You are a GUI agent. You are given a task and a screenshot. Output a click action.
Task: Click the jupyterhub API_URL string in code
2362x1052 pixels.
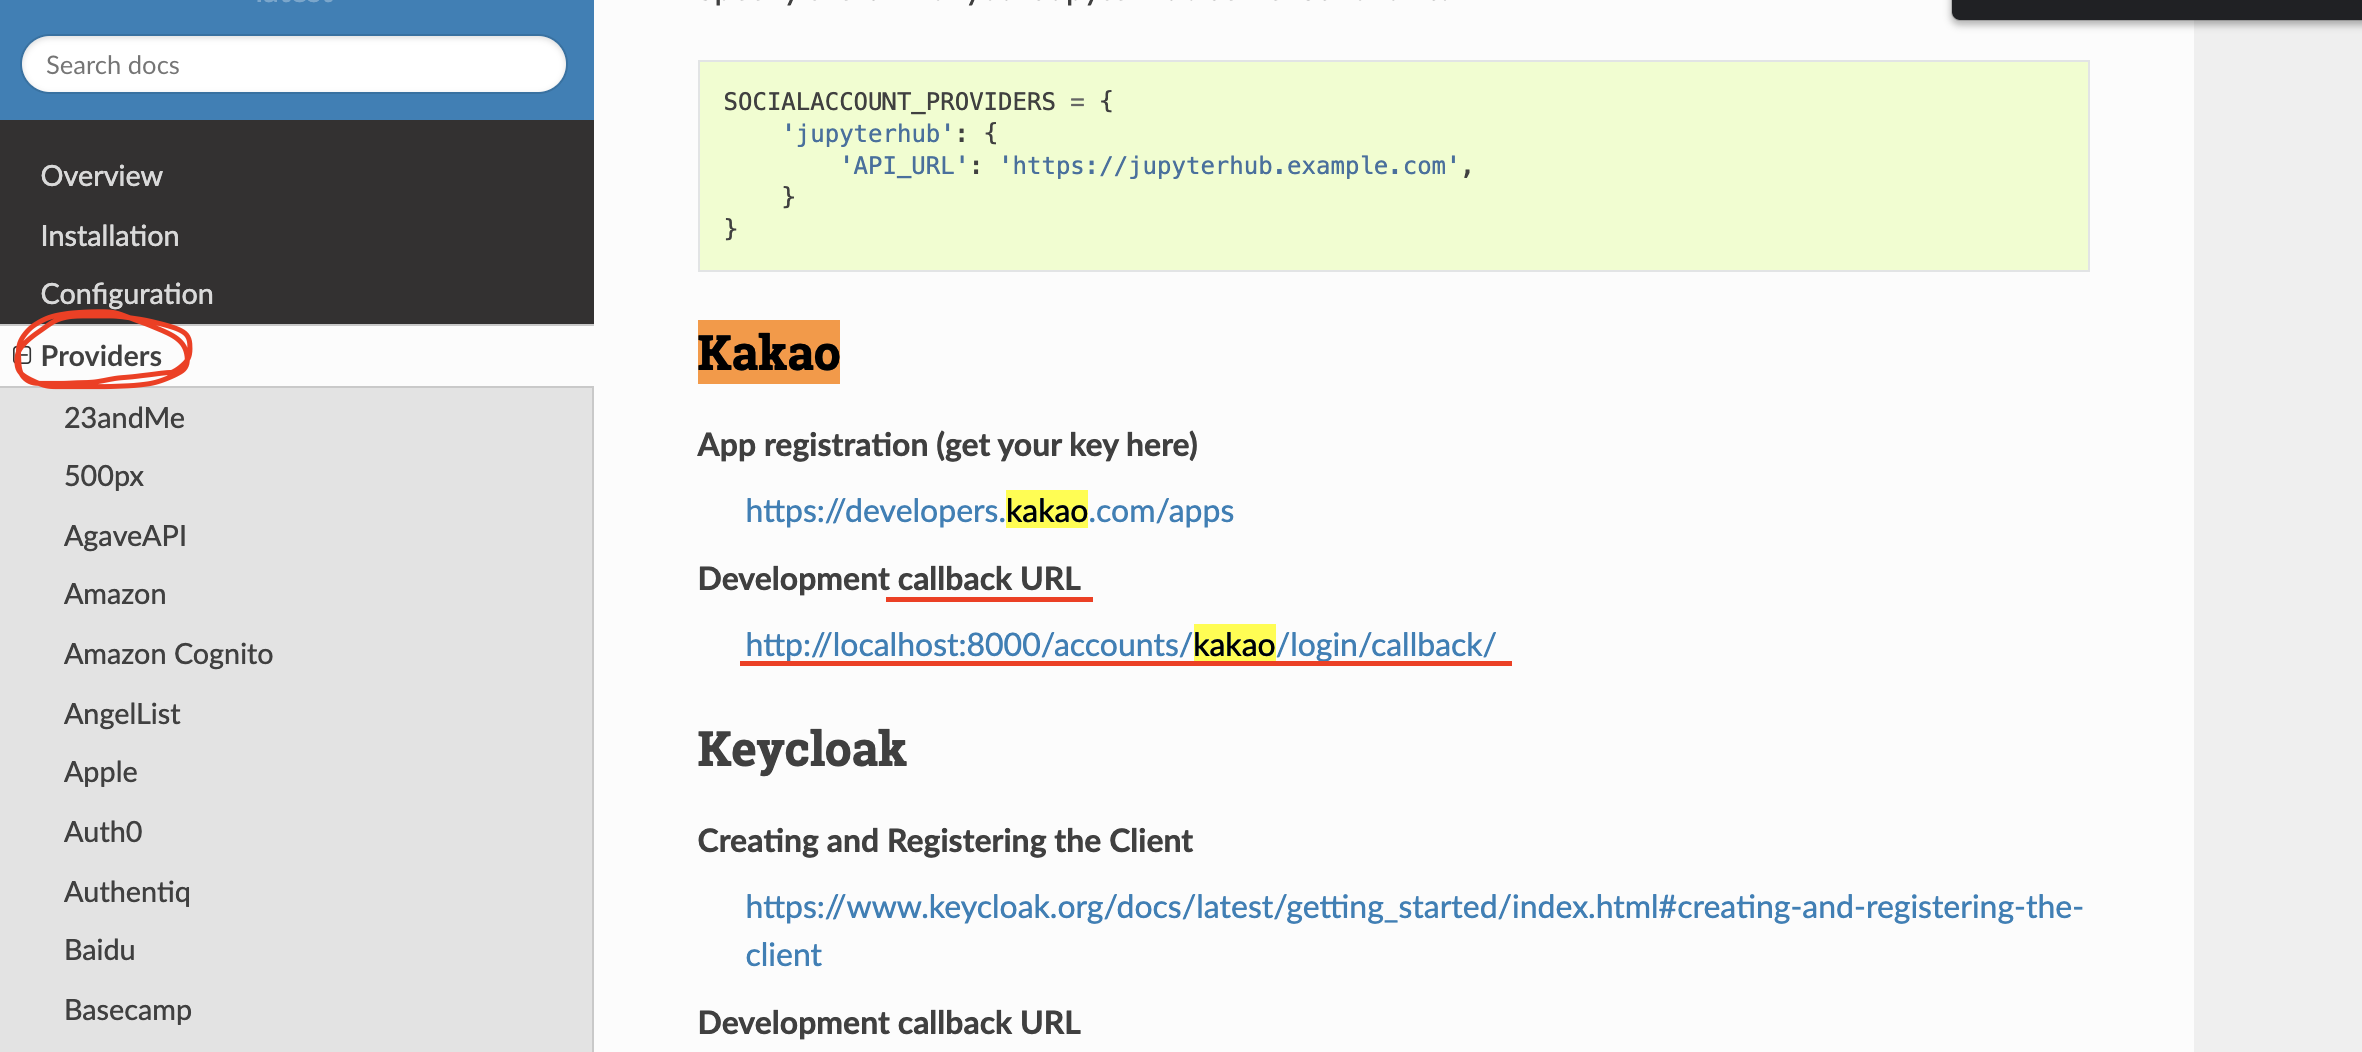click(1232, 166)
